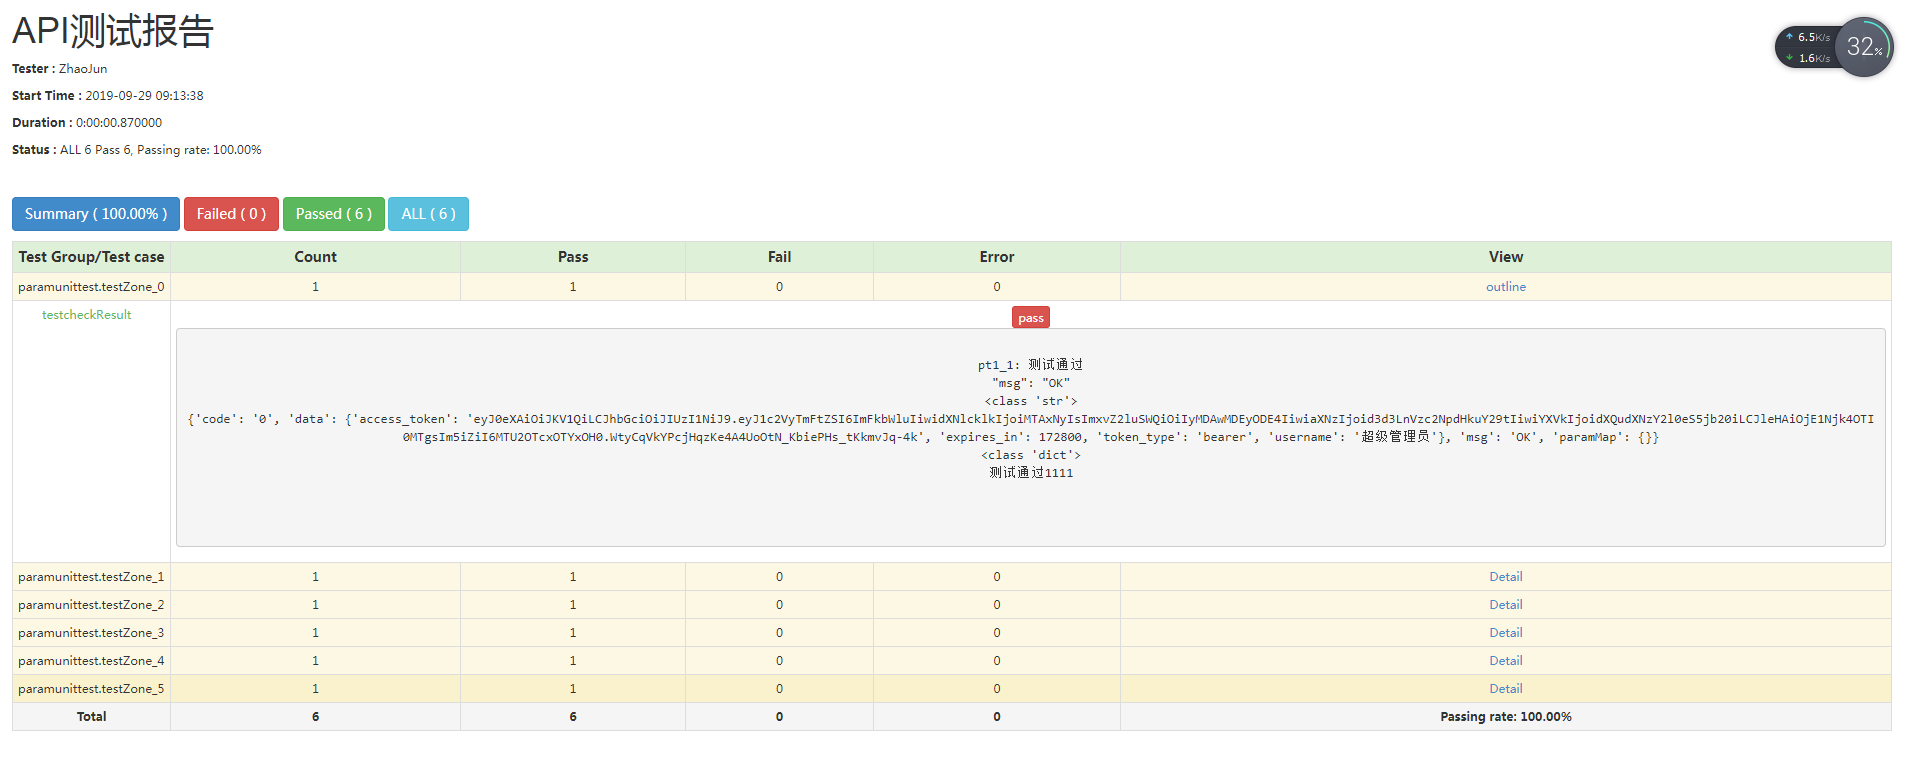Open the Summary ( 100.00% ) tab
The width and height of the screenshot is (1912, 758).
[x=96, y=214]
